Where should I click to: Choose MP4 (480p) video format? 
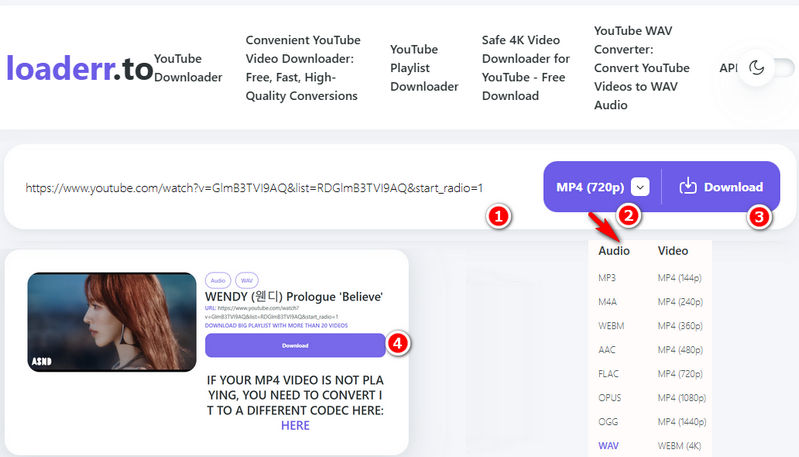680,350
